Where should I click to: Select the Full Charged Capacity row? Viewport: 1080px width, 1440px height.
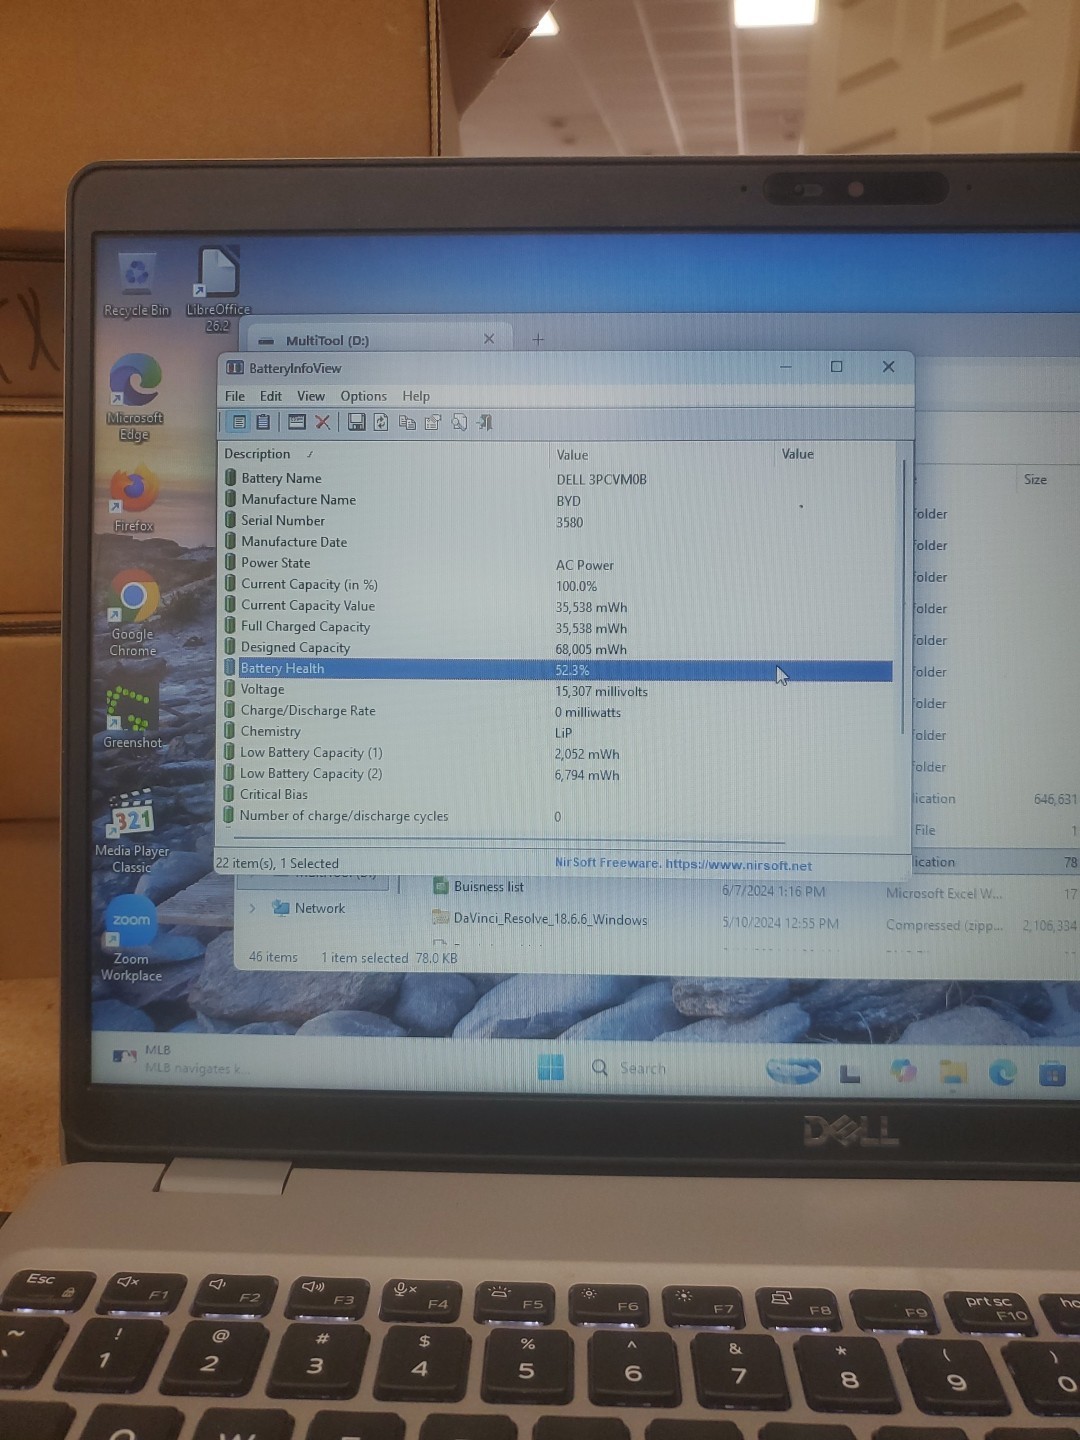point(557,627)
